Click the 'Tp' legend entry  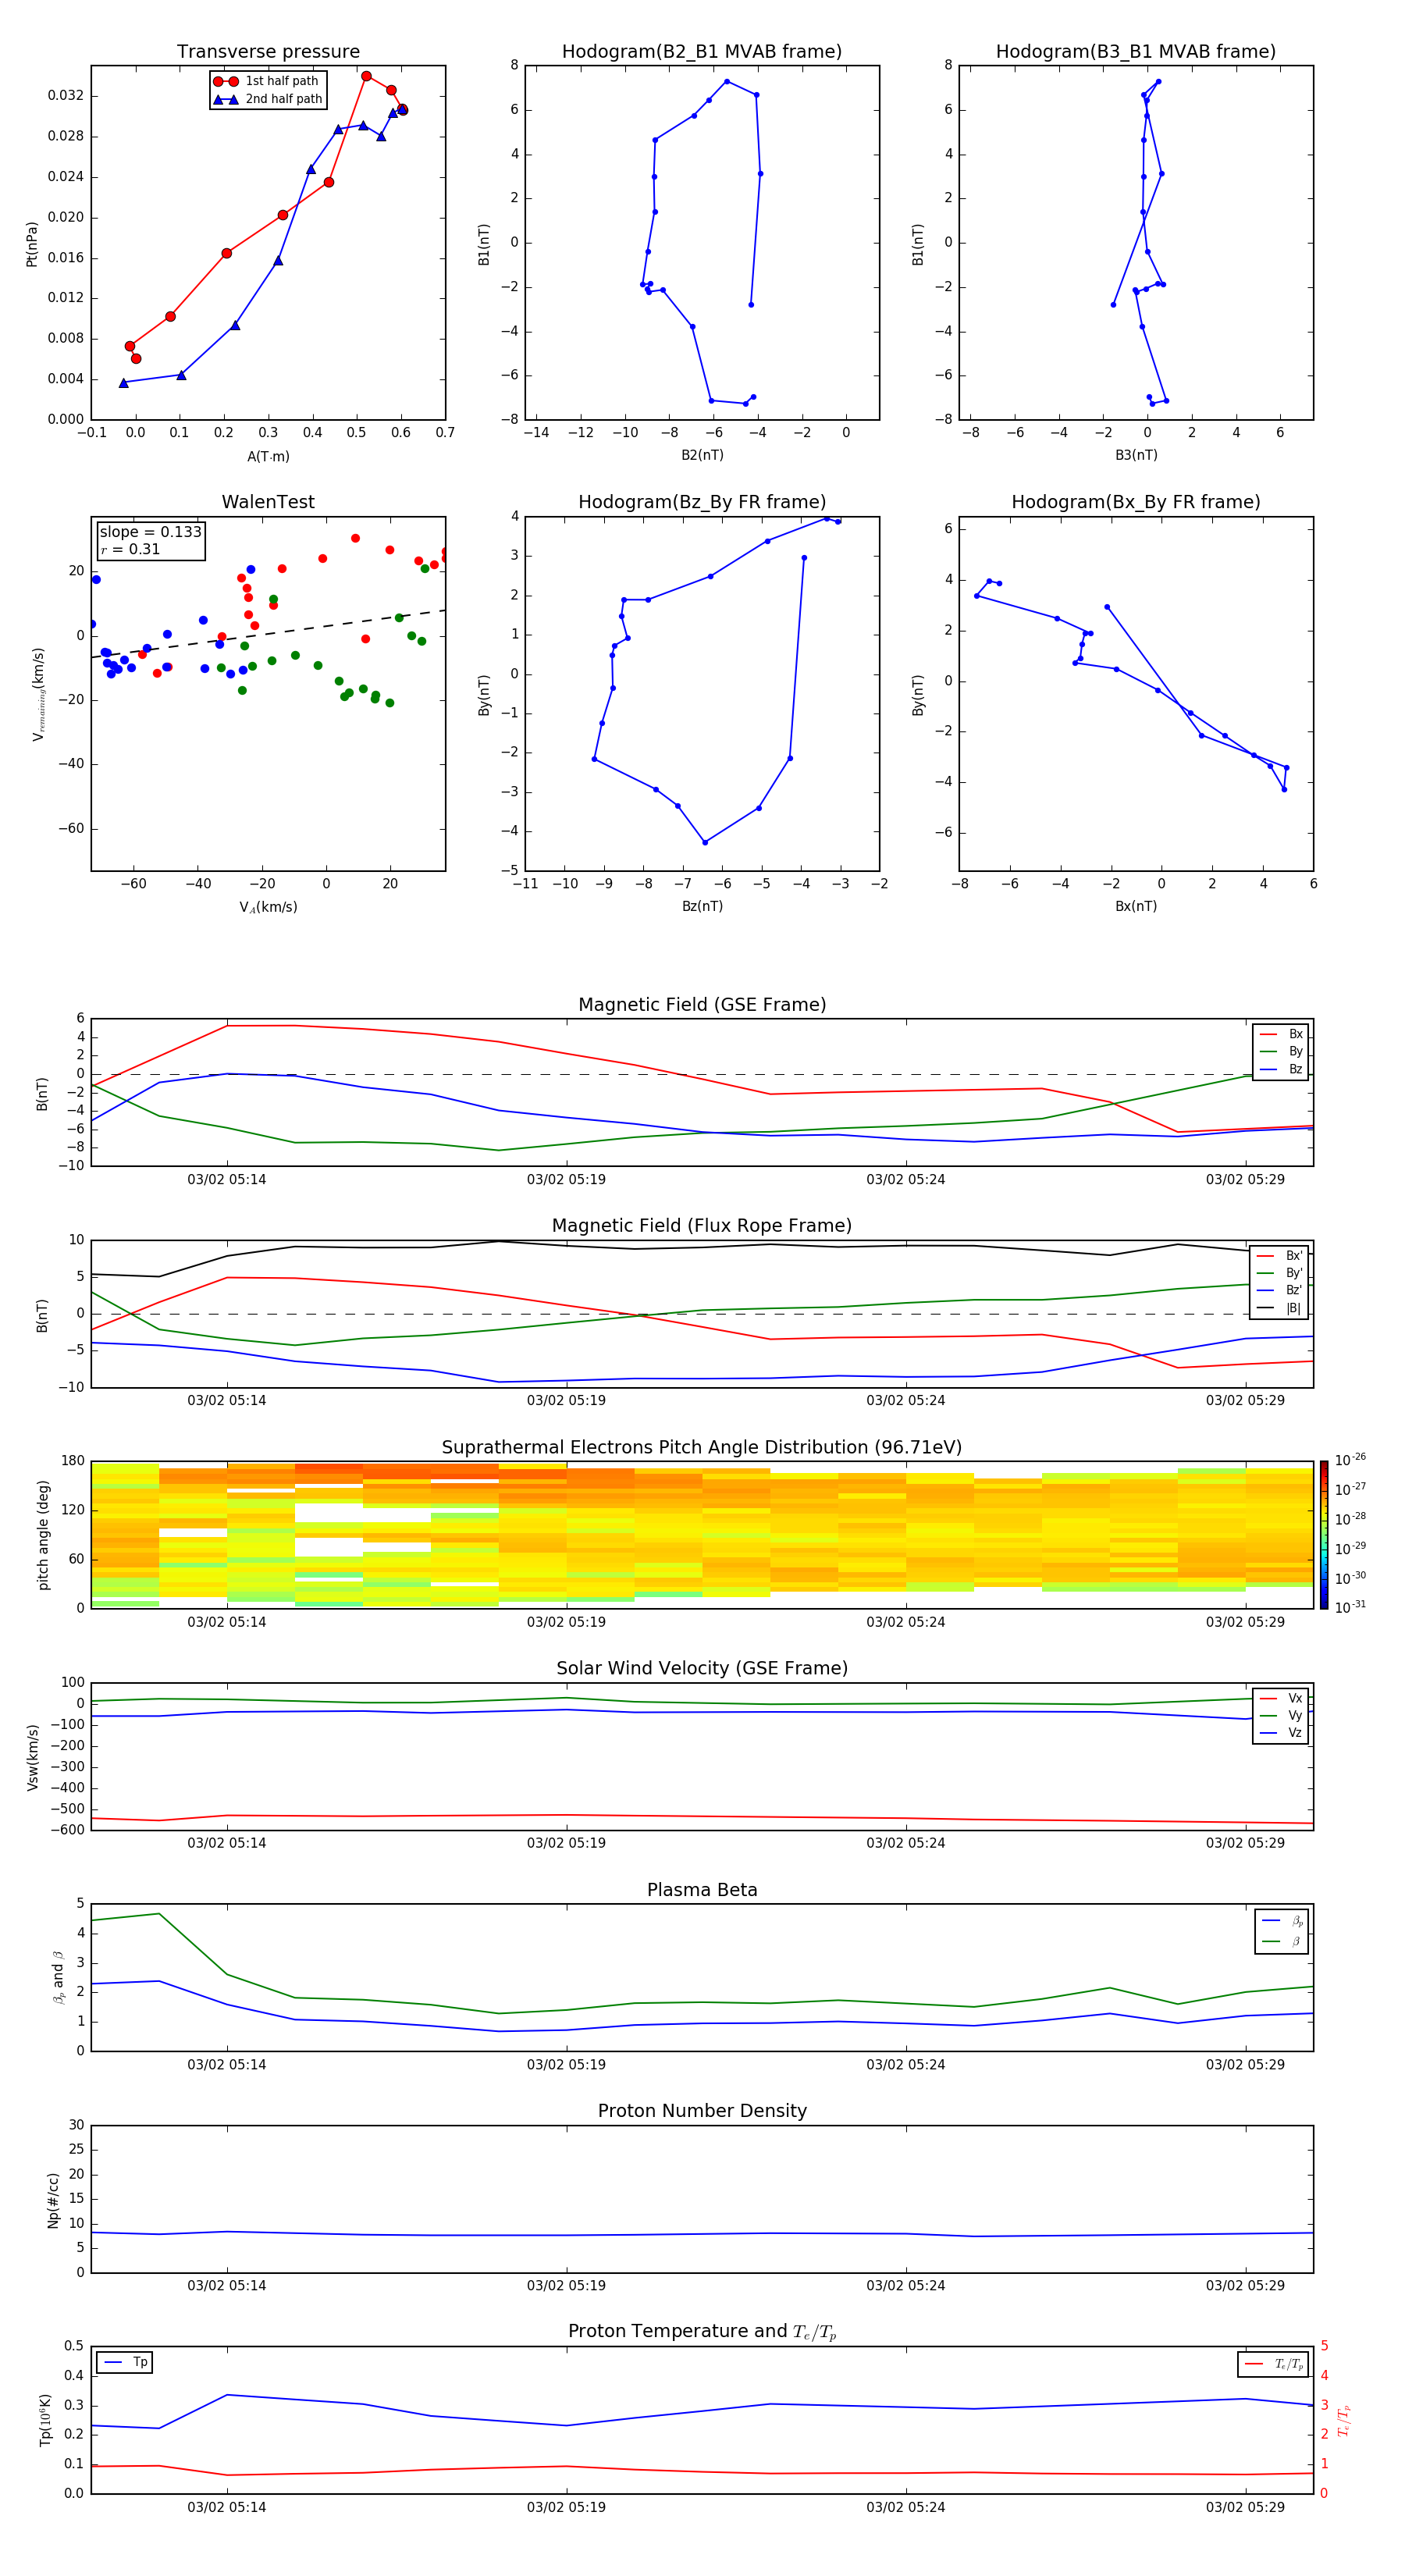(x=125, y=2362)
